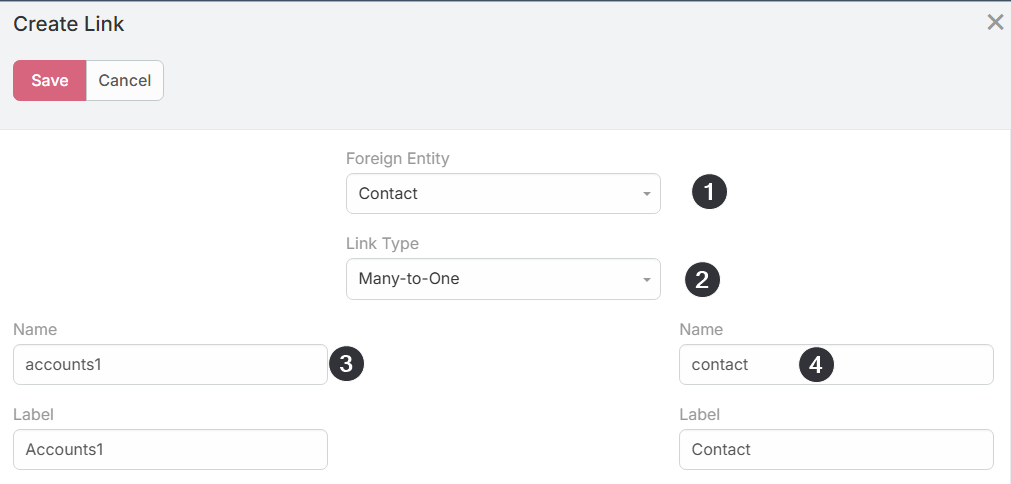
Task: Click the Link Type dropdown caret arrow
Action: pos(646,280)
